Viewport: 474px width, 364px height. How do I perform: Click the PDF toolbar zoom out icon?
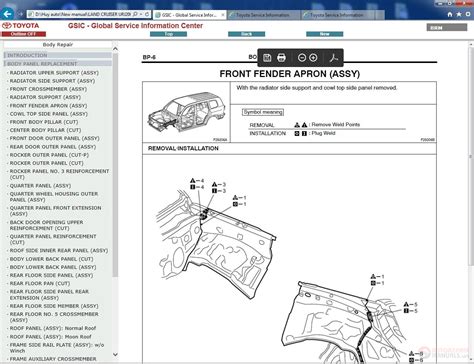pyautogui.click(x=302, y=58)
